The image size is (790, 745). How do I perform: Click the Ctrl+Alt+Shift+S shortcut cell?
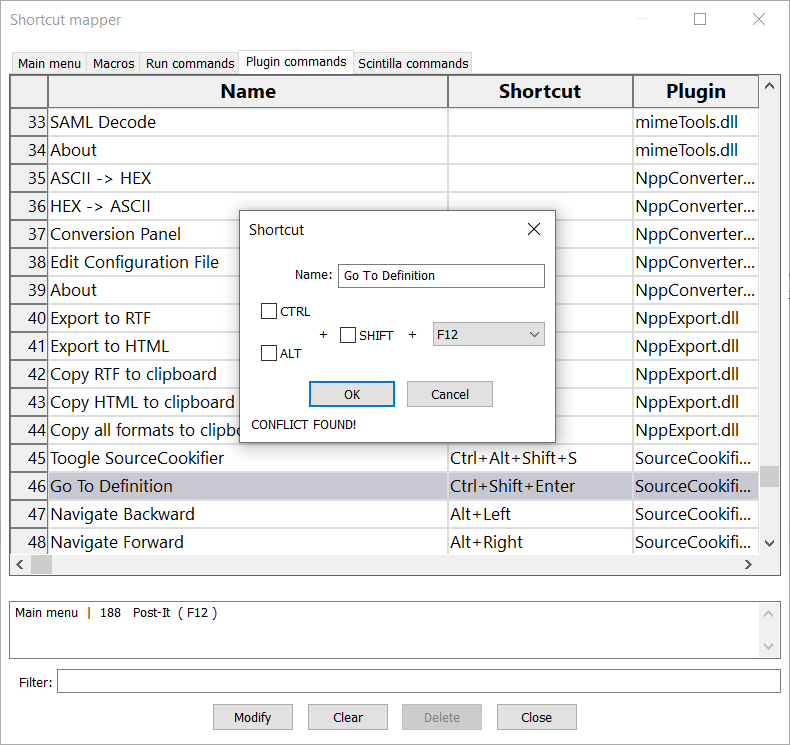[x=540, y=458]
